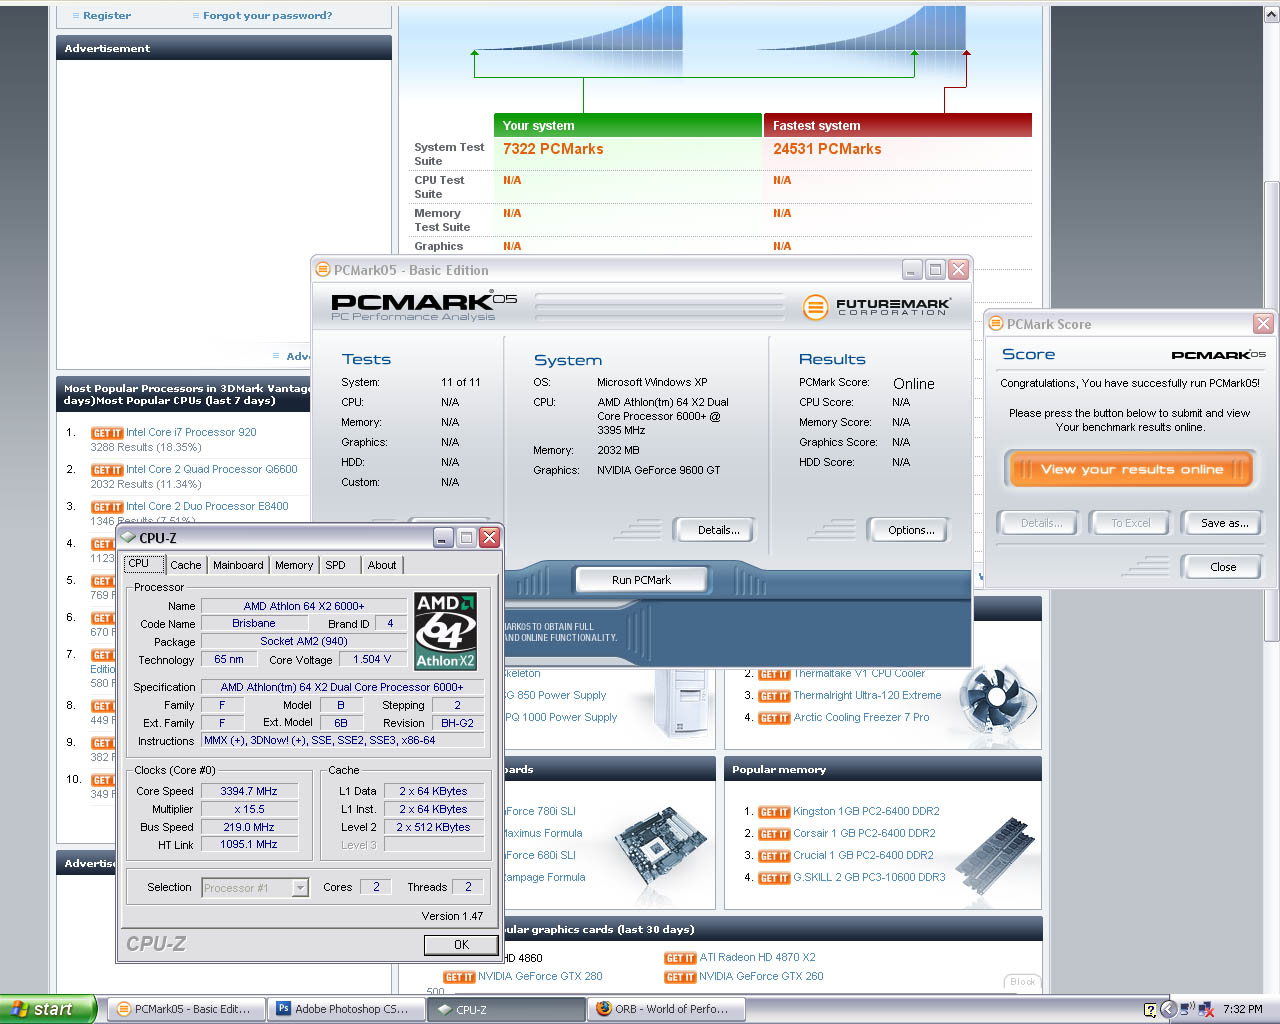The width and height of the screenshot is (1280, 1024).
Task: Click the Online PCMark Score value
Action: pyautogui.click(x=914, y=384)
